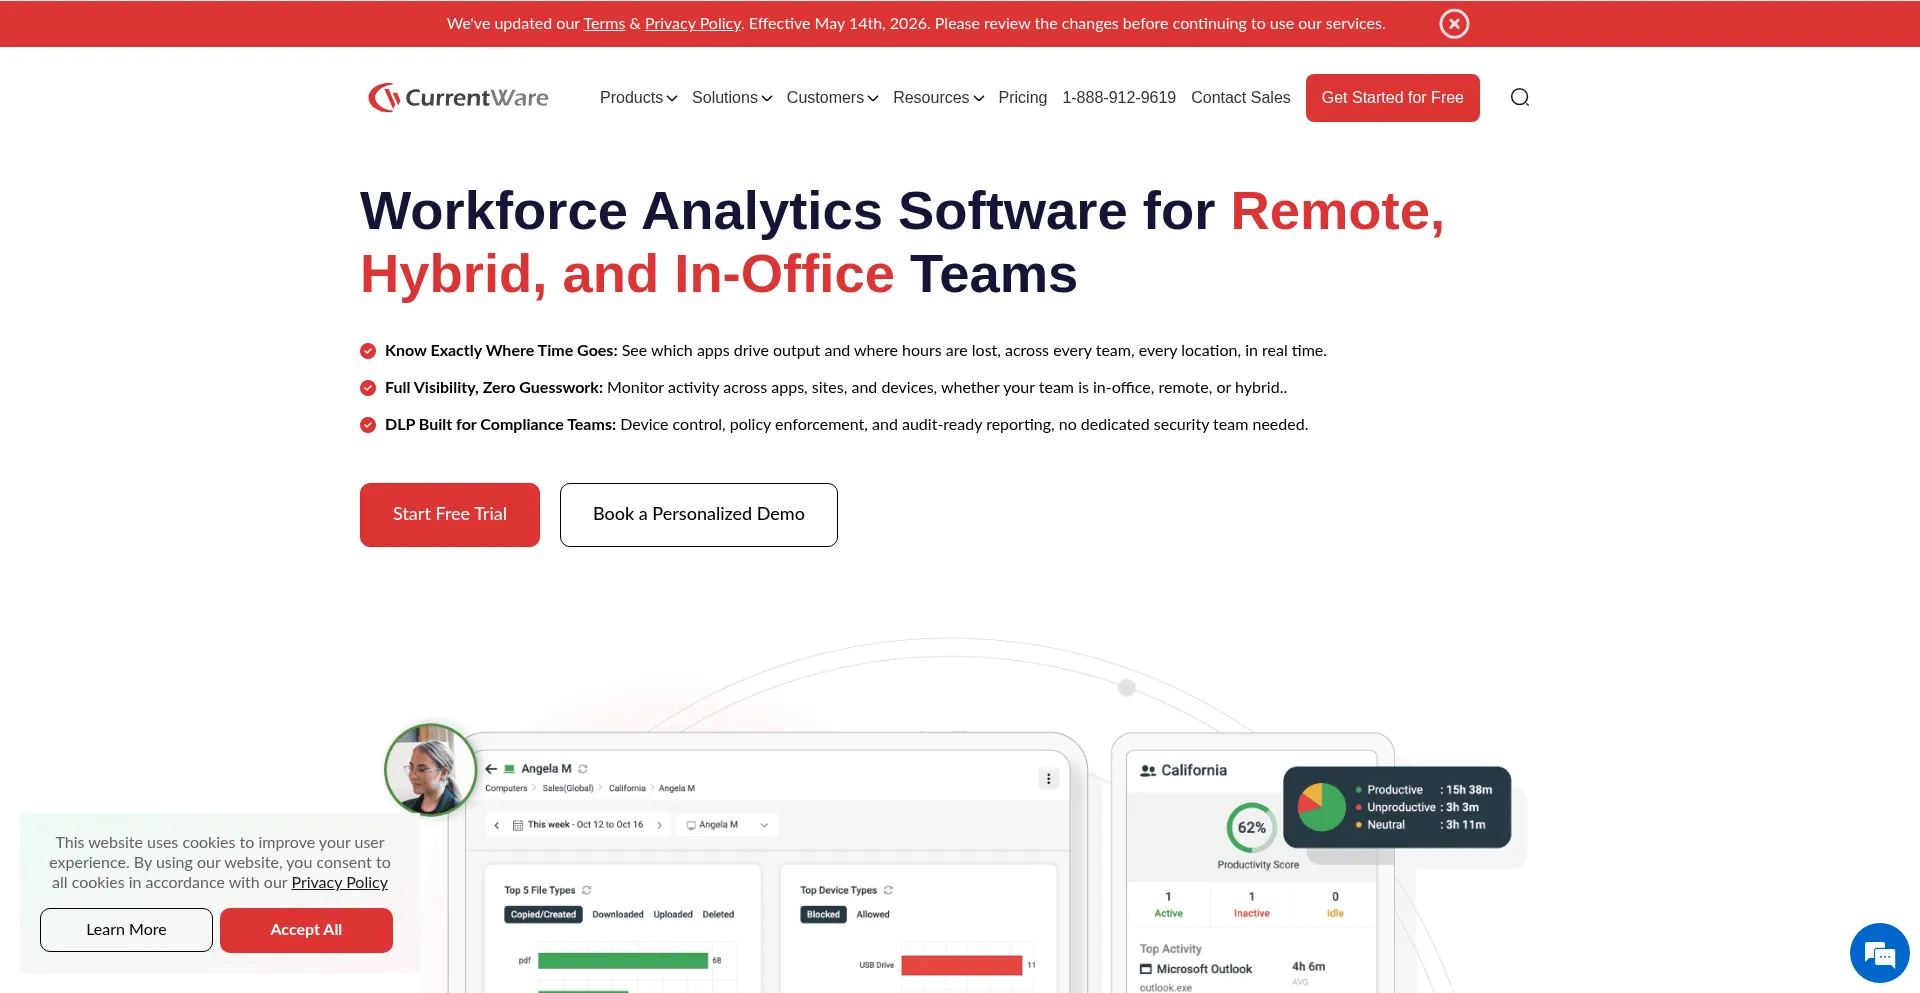
Task: Click the three-dot menu in dashboard preview
Action: 1048,778
